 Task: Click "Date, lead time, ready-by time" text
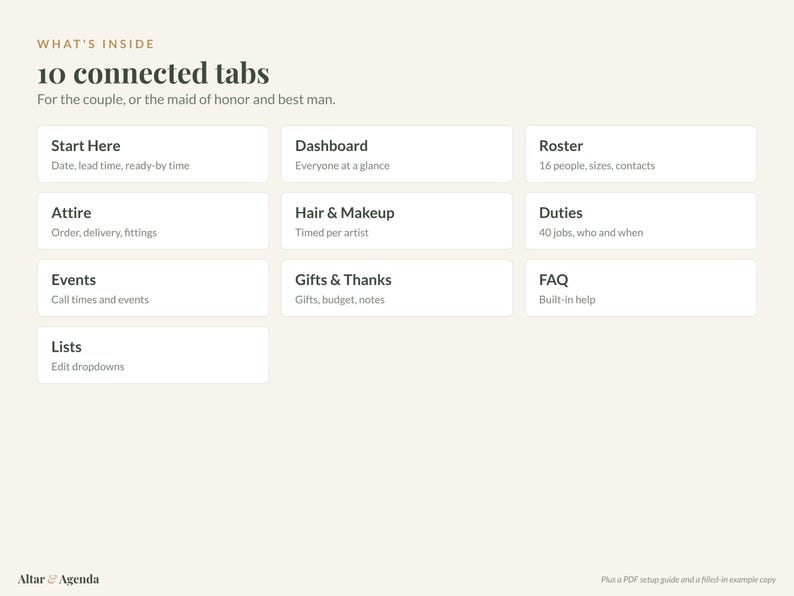click(x=120, y=166)
